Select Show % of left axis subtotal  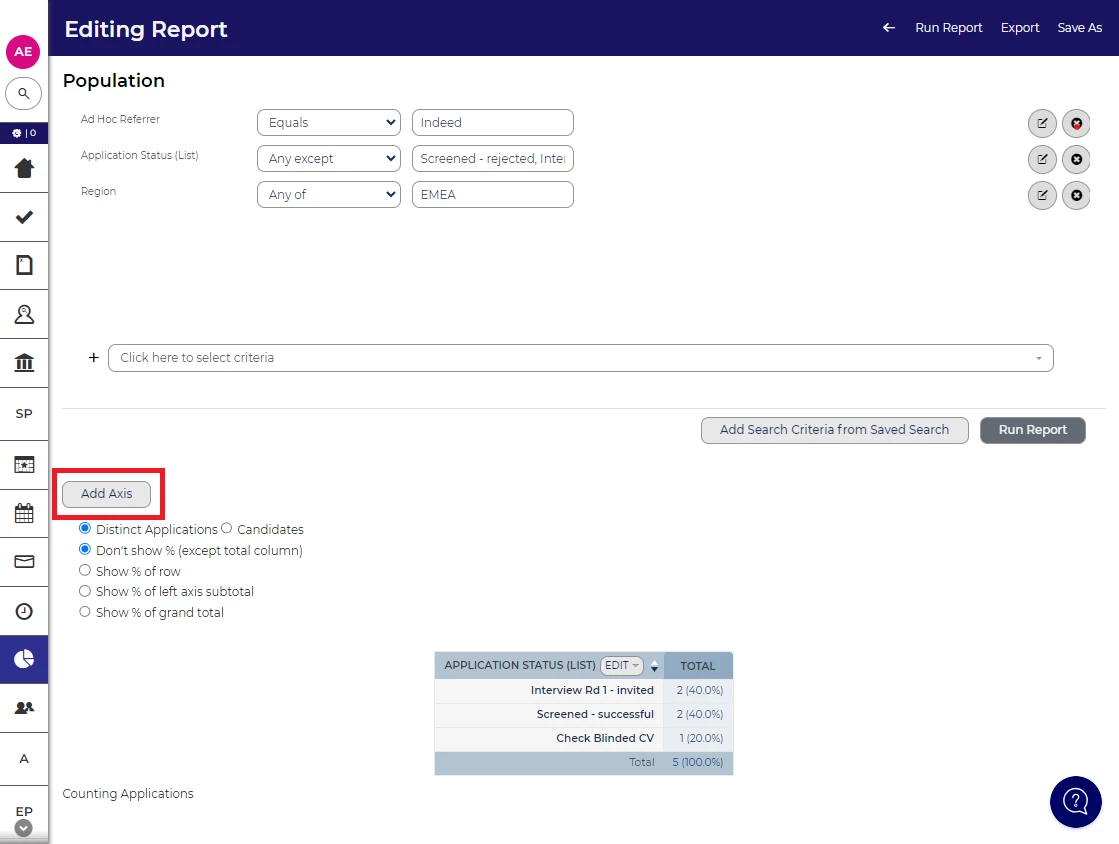85,591
